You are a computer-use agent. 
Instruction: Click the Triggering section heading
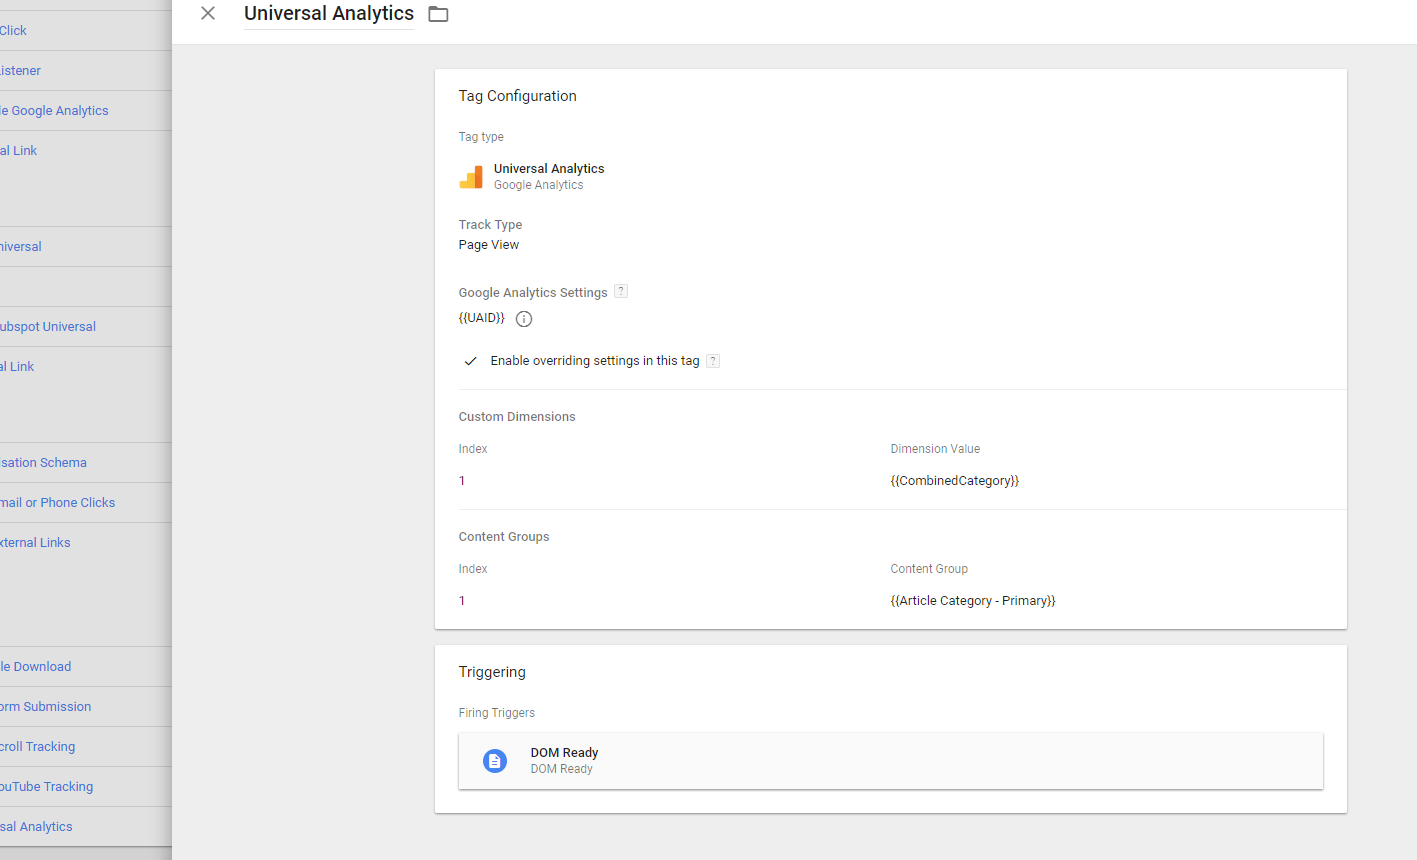(x=492, y=672)
